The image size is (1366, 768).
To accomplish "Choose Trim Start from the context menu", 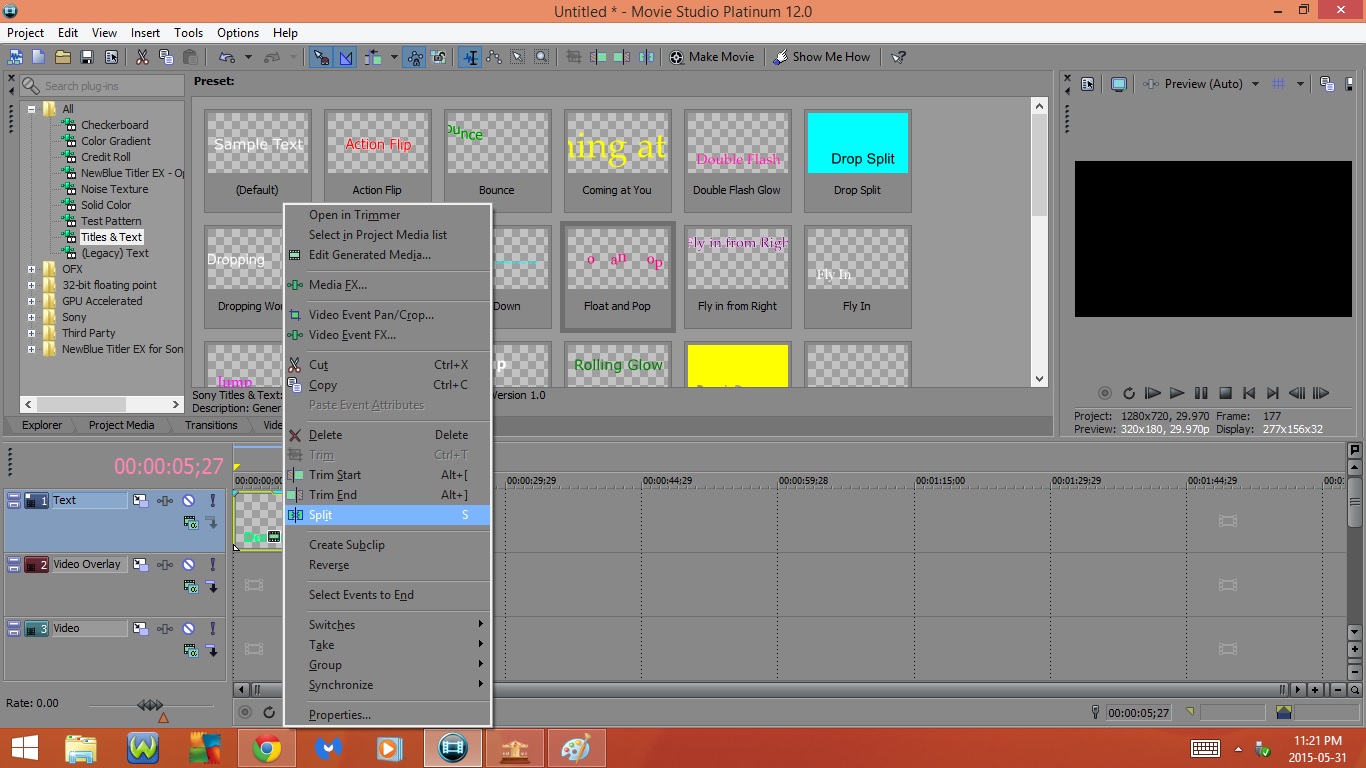I will click(x=388, y=475).
